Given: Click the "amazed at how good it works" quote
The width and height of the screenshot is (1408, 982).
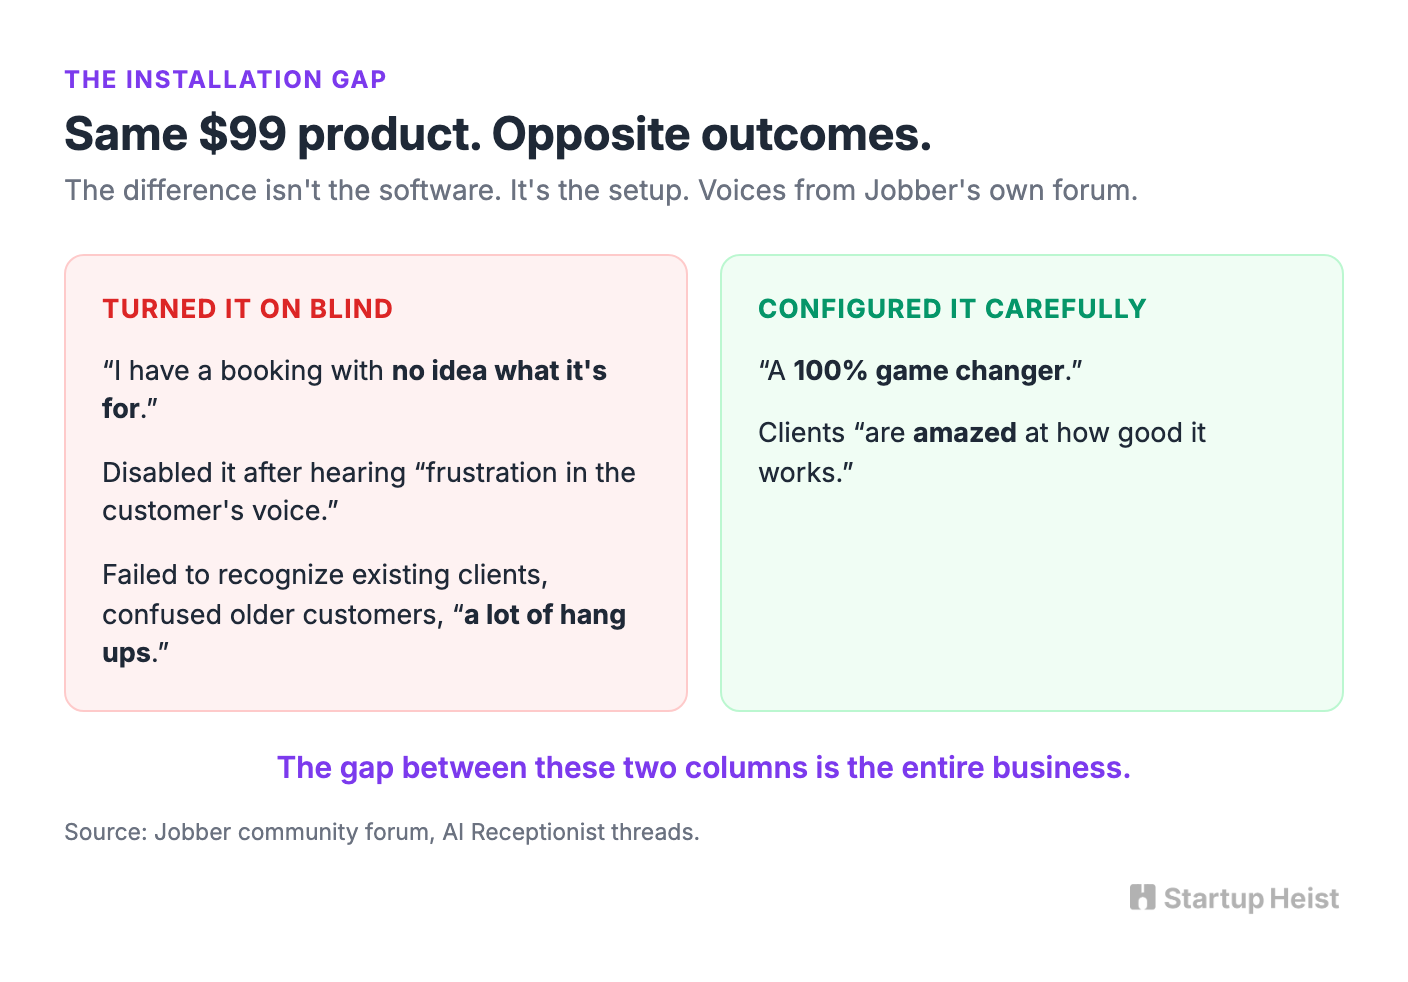Looking at the screenshot, I should [982, 452].
